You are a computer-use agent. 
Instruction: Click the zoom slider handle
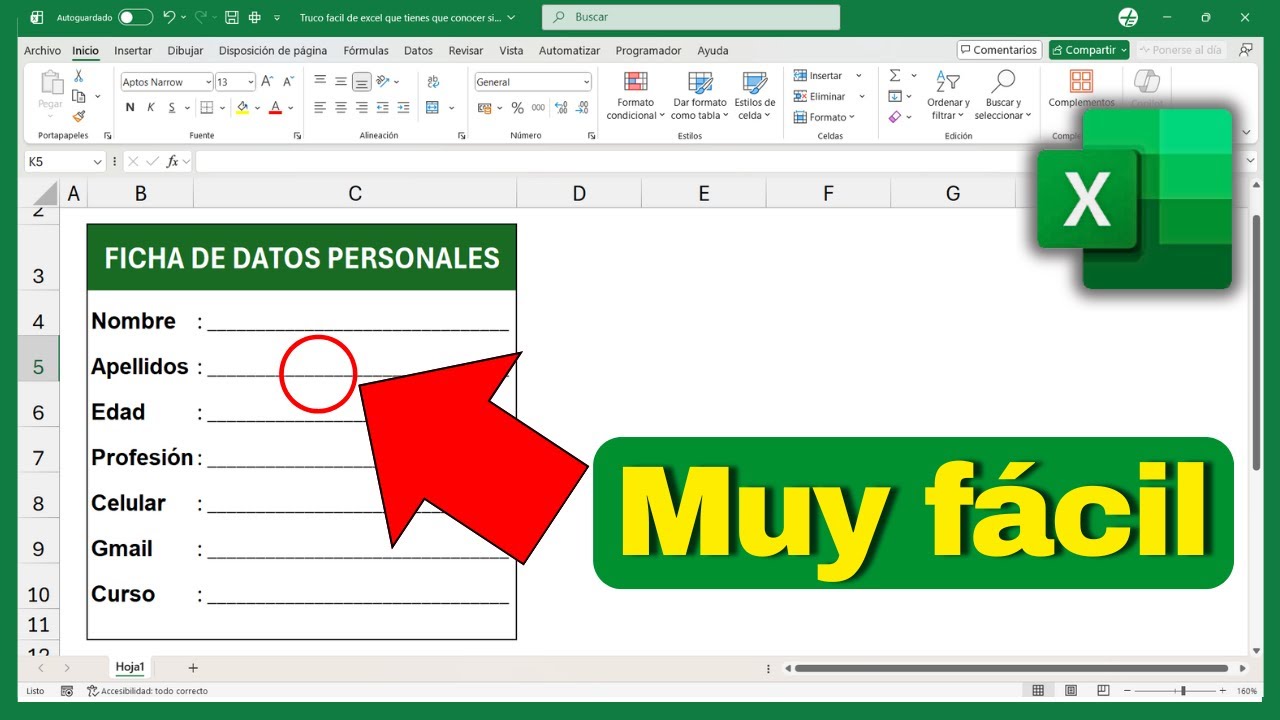tap(1183, 691)
